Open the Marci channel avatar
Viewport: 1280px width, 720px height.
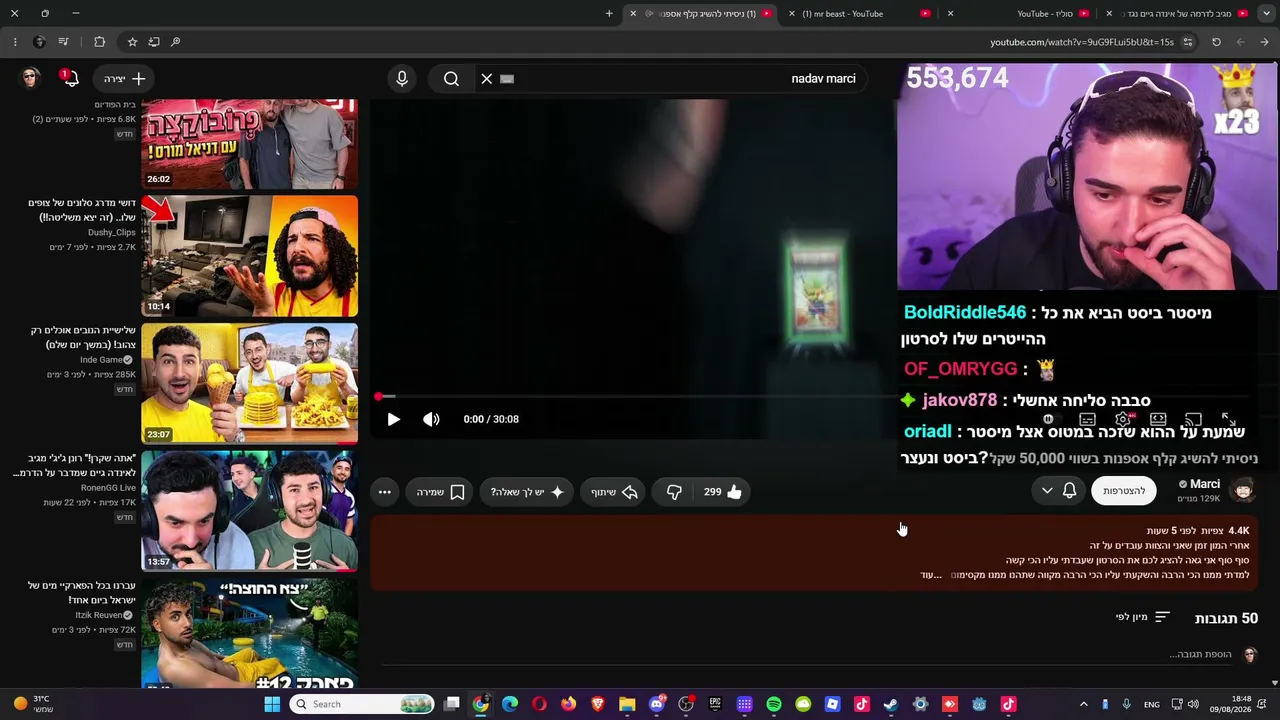coord(1243,490)
